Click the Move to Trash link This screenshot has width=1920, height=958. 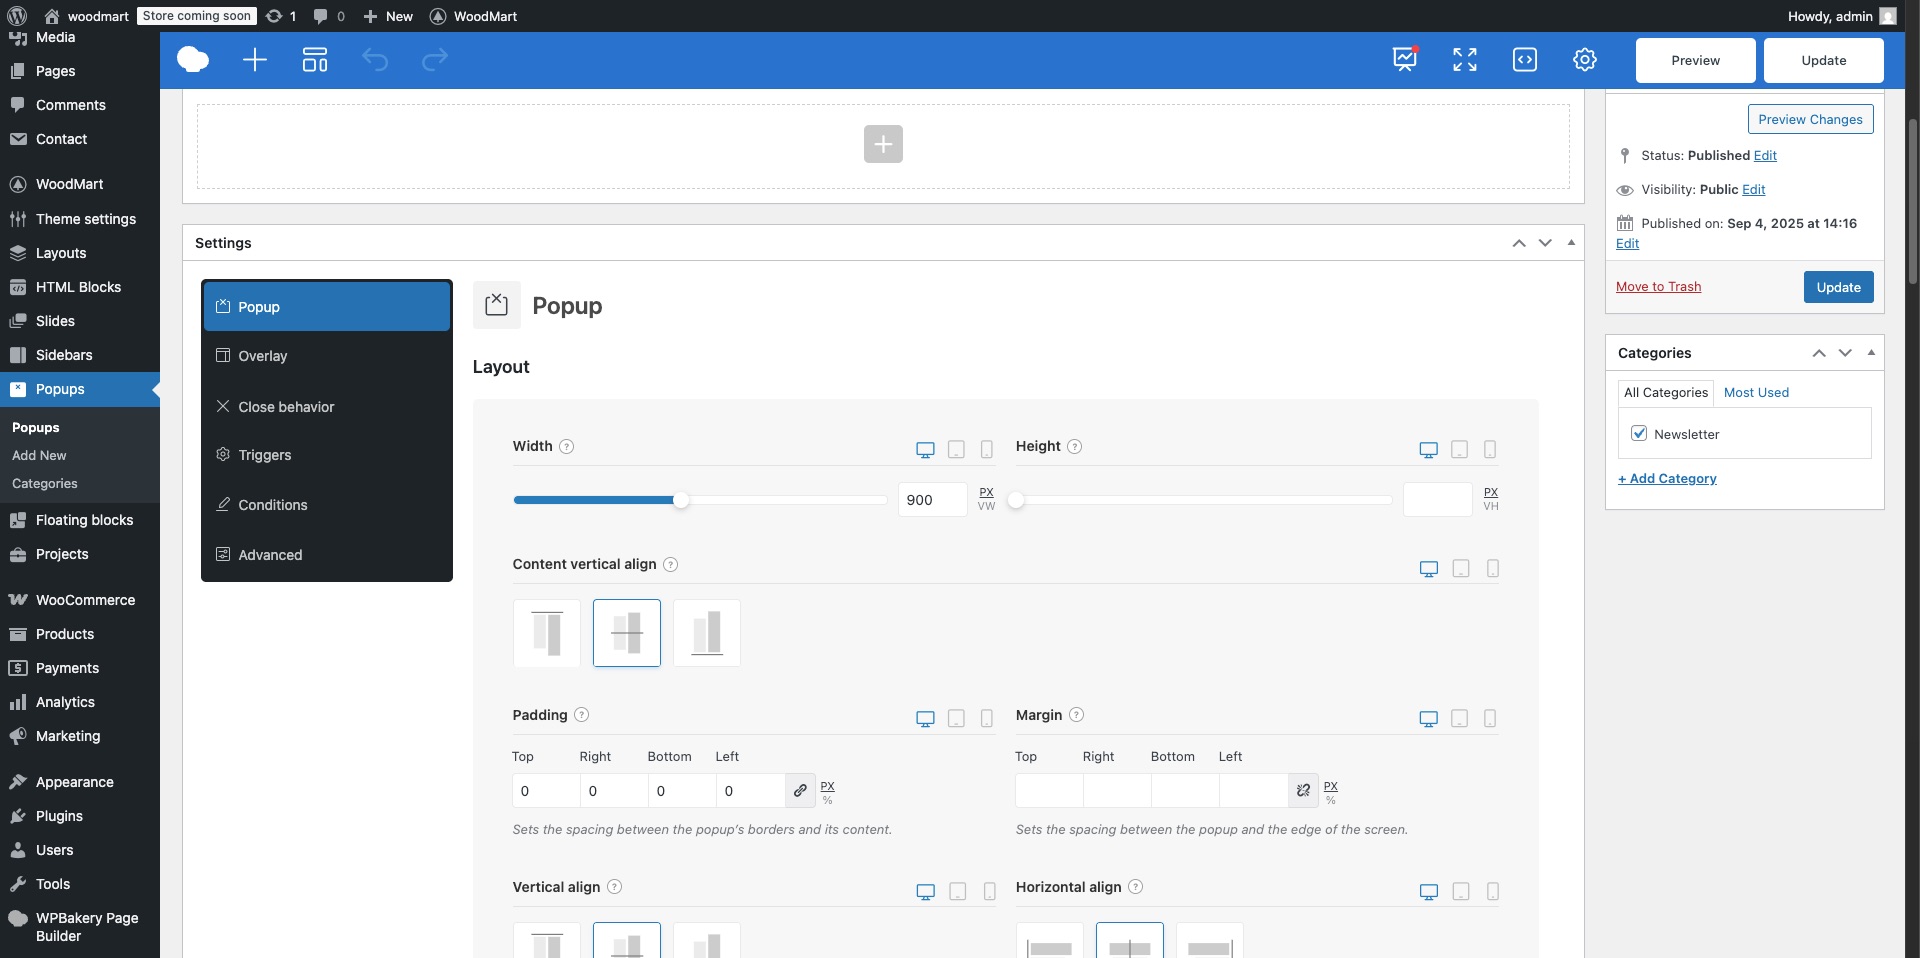pos(1658,287)
